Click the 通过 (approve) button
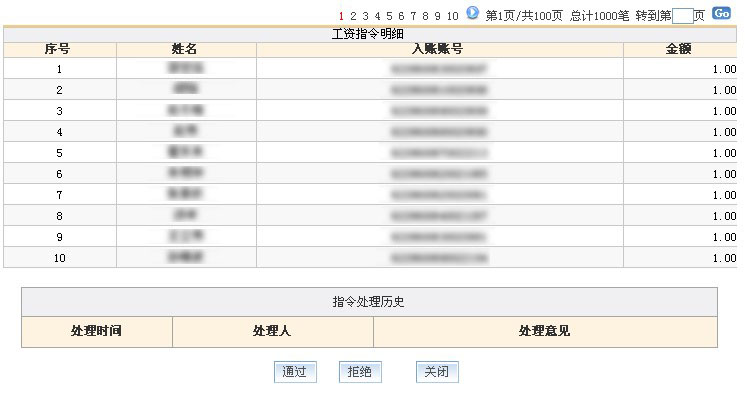 295,371
